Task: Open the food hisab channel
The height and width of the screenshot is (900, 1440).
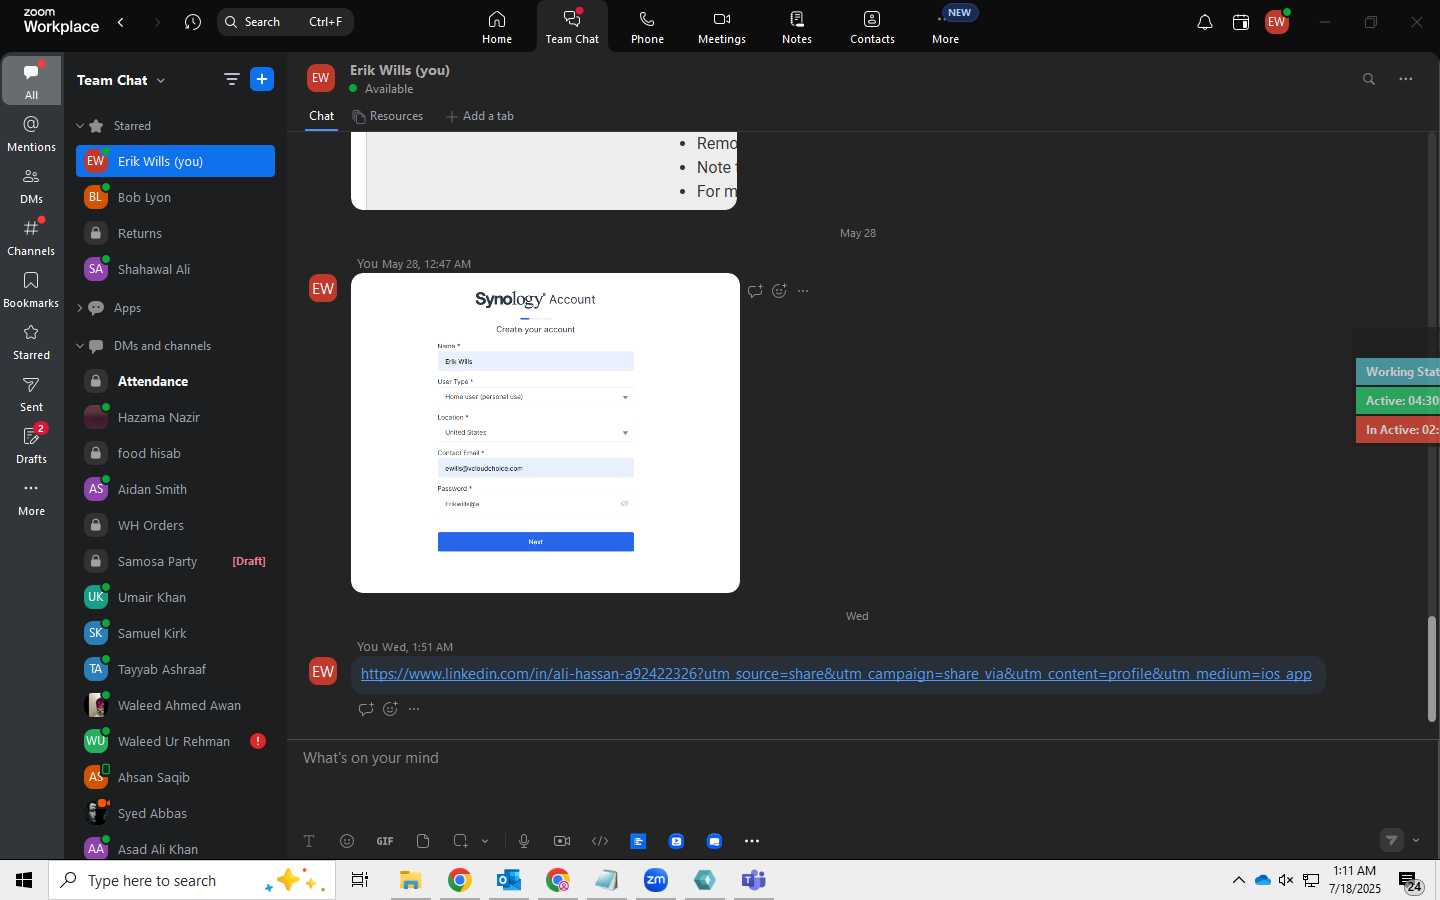Action: (x=175, y=453)
